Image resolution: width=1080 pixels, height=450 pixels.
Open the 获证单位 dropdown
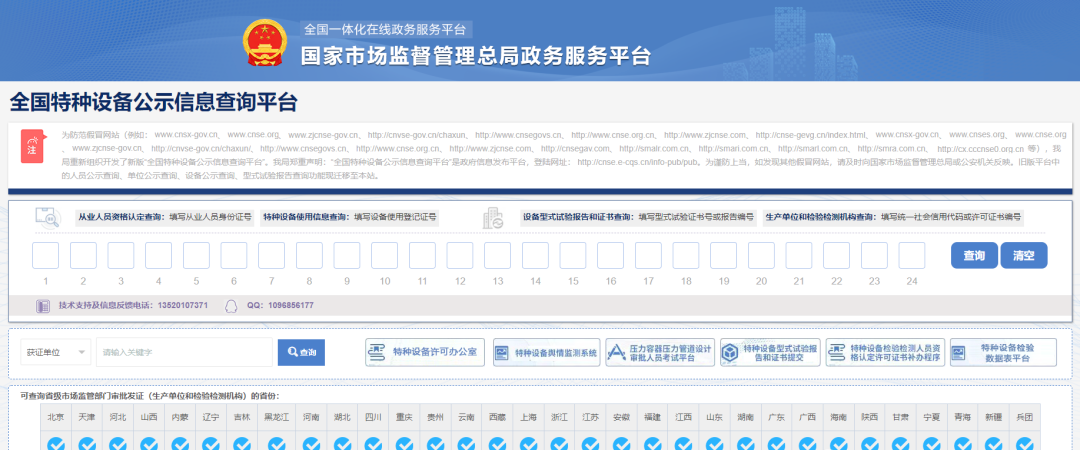pos(56,352)
